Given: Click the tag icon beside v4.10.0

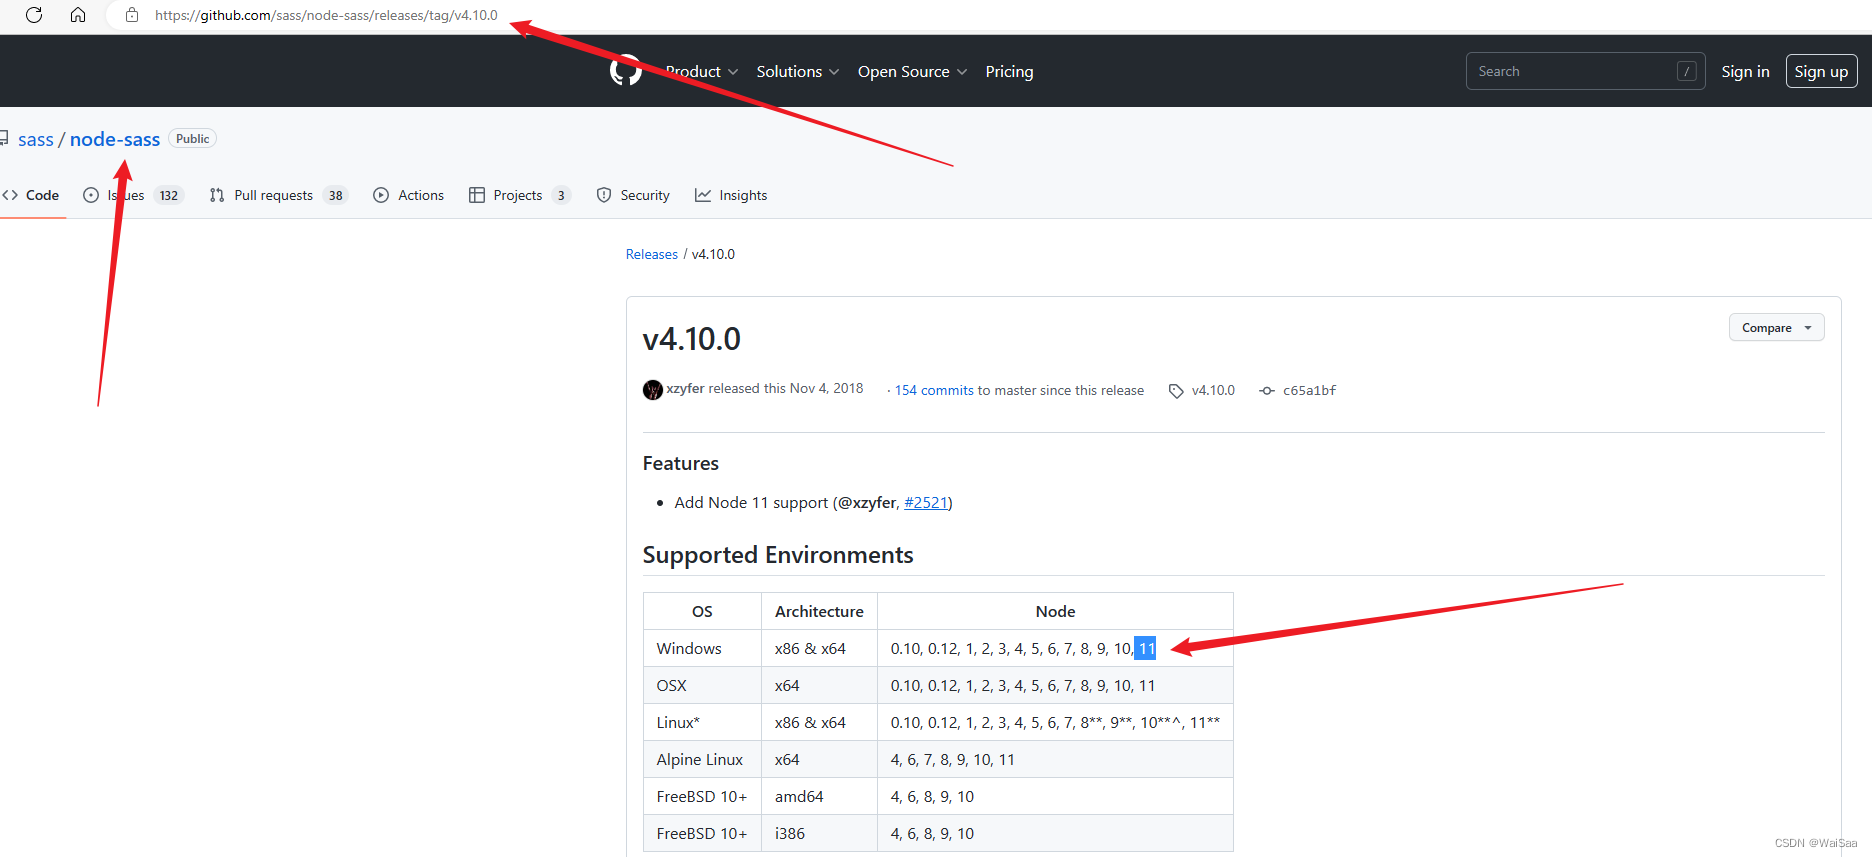Looking at the screenshot, I should coord(1176,391).
